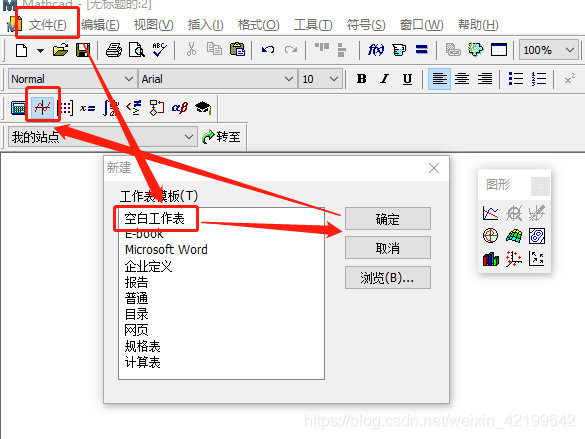Screen dimensions: 585x439
Task: Click the Calculate equals icon
Action: point(422,50)
